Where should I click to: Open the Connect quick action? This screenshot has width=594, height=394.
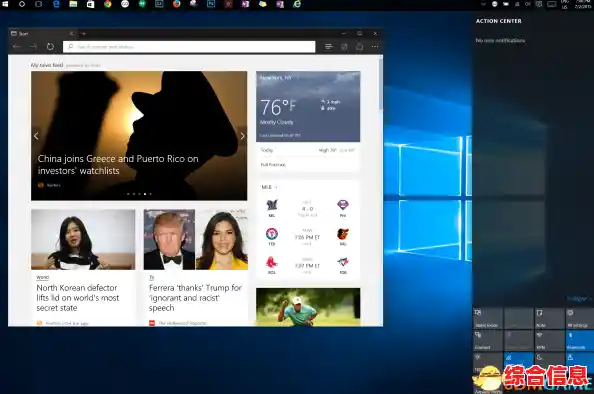pyautogui.click(x=488, y=340)
